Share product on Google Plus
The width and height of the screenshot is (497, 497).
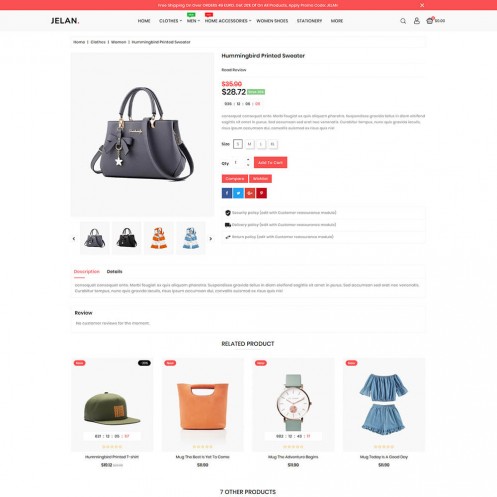250,193
